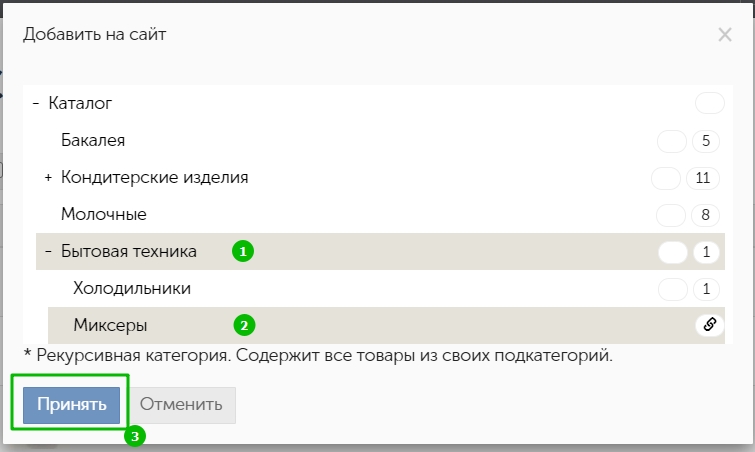Click the Отменить button

[x=181, y=405]
